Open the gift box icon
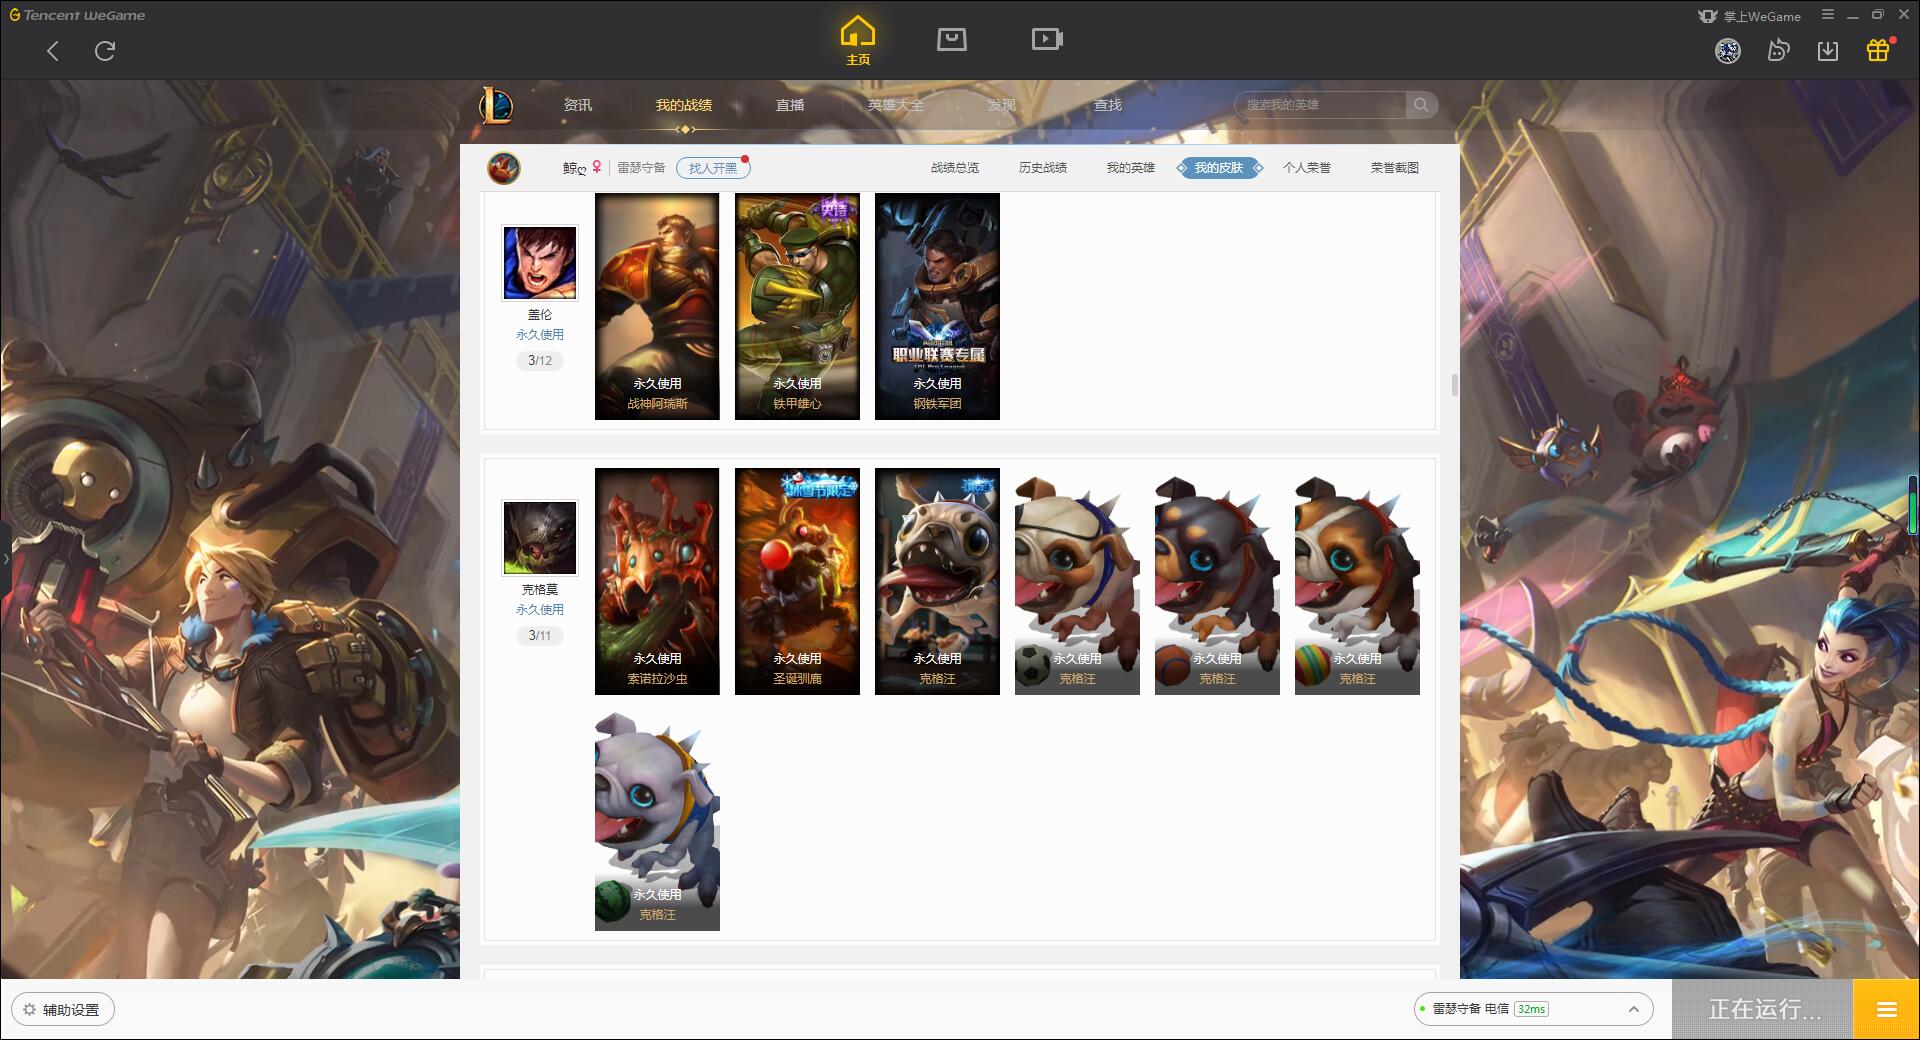The width and height of the screenshot is (1920, 1040). click(x=1878, y=50)
